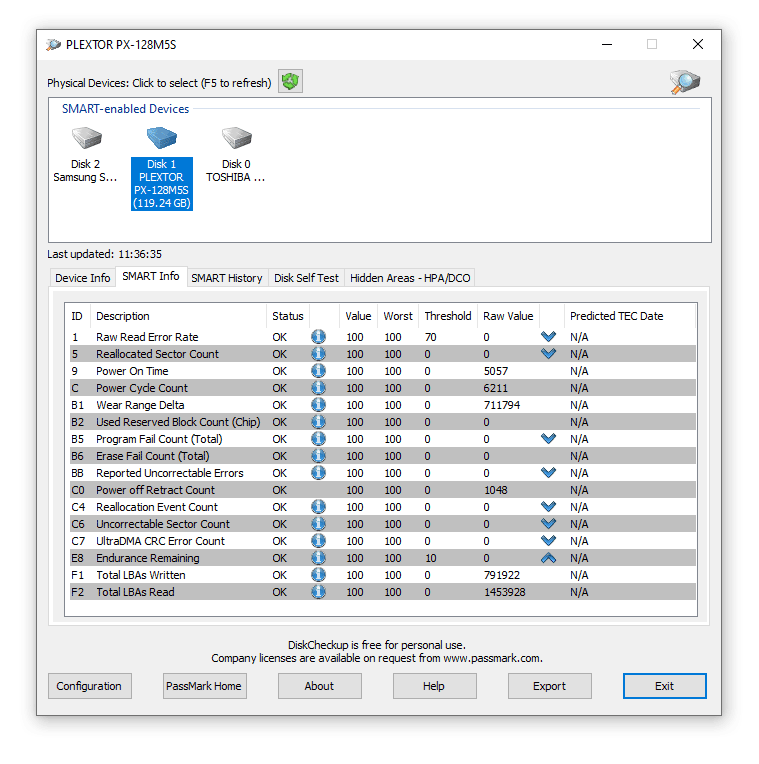Click up arrow on Endurance Remaining row

549,558
